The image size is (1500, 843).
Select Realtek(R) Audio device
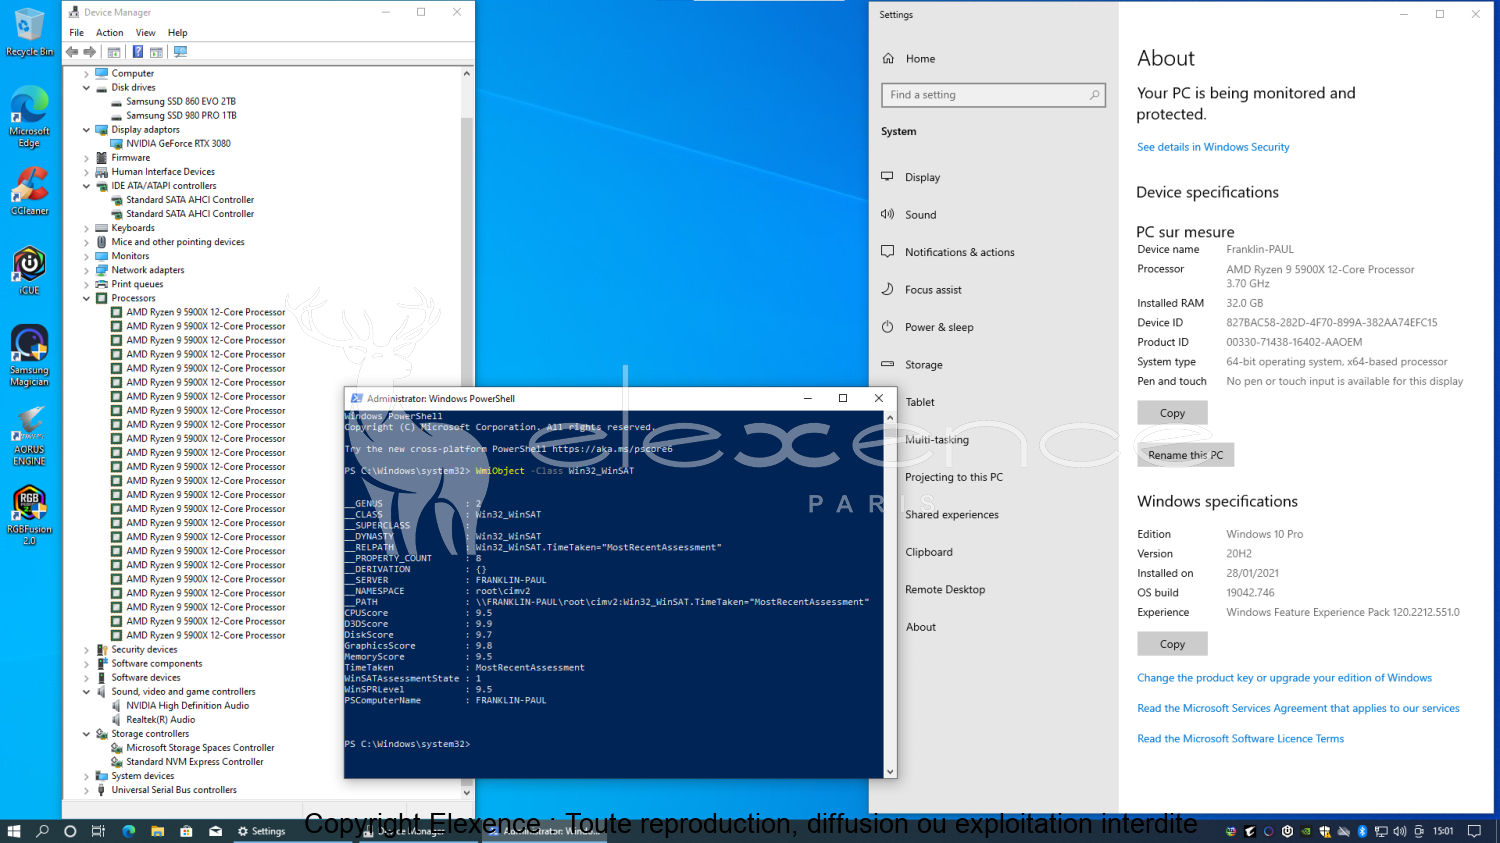point(160,720)
